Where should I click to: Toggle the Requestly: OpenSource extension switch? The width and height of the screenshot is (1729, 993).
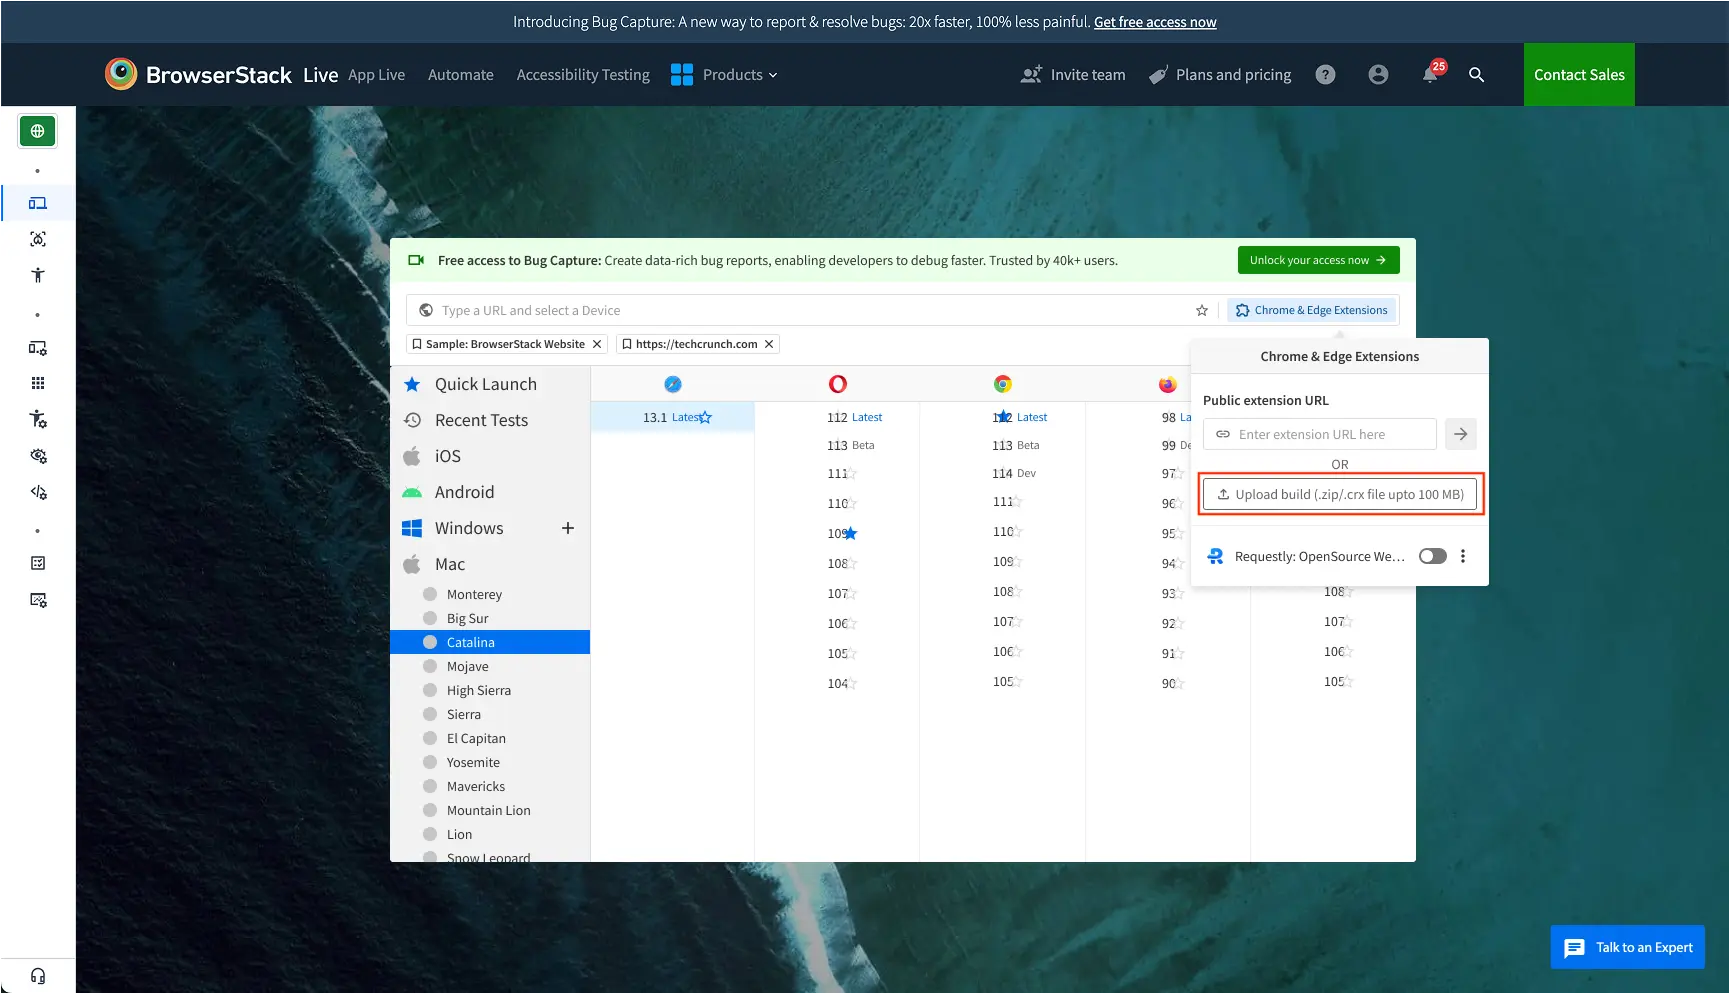coord(1432,556)
